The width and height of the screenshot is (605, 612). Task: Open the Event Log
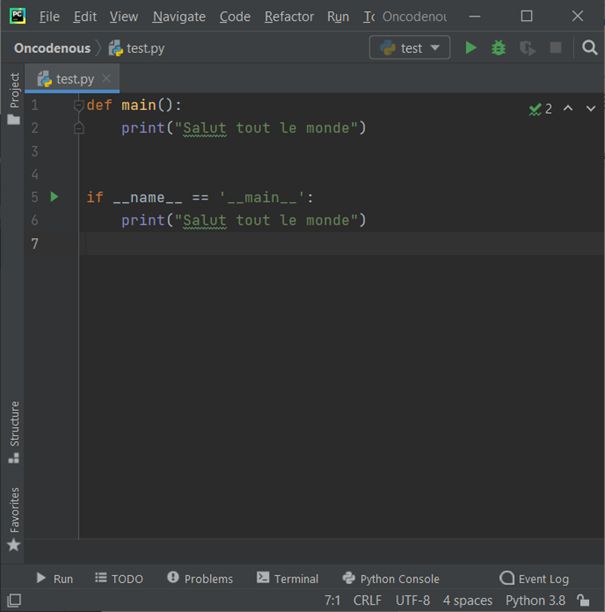534,578
